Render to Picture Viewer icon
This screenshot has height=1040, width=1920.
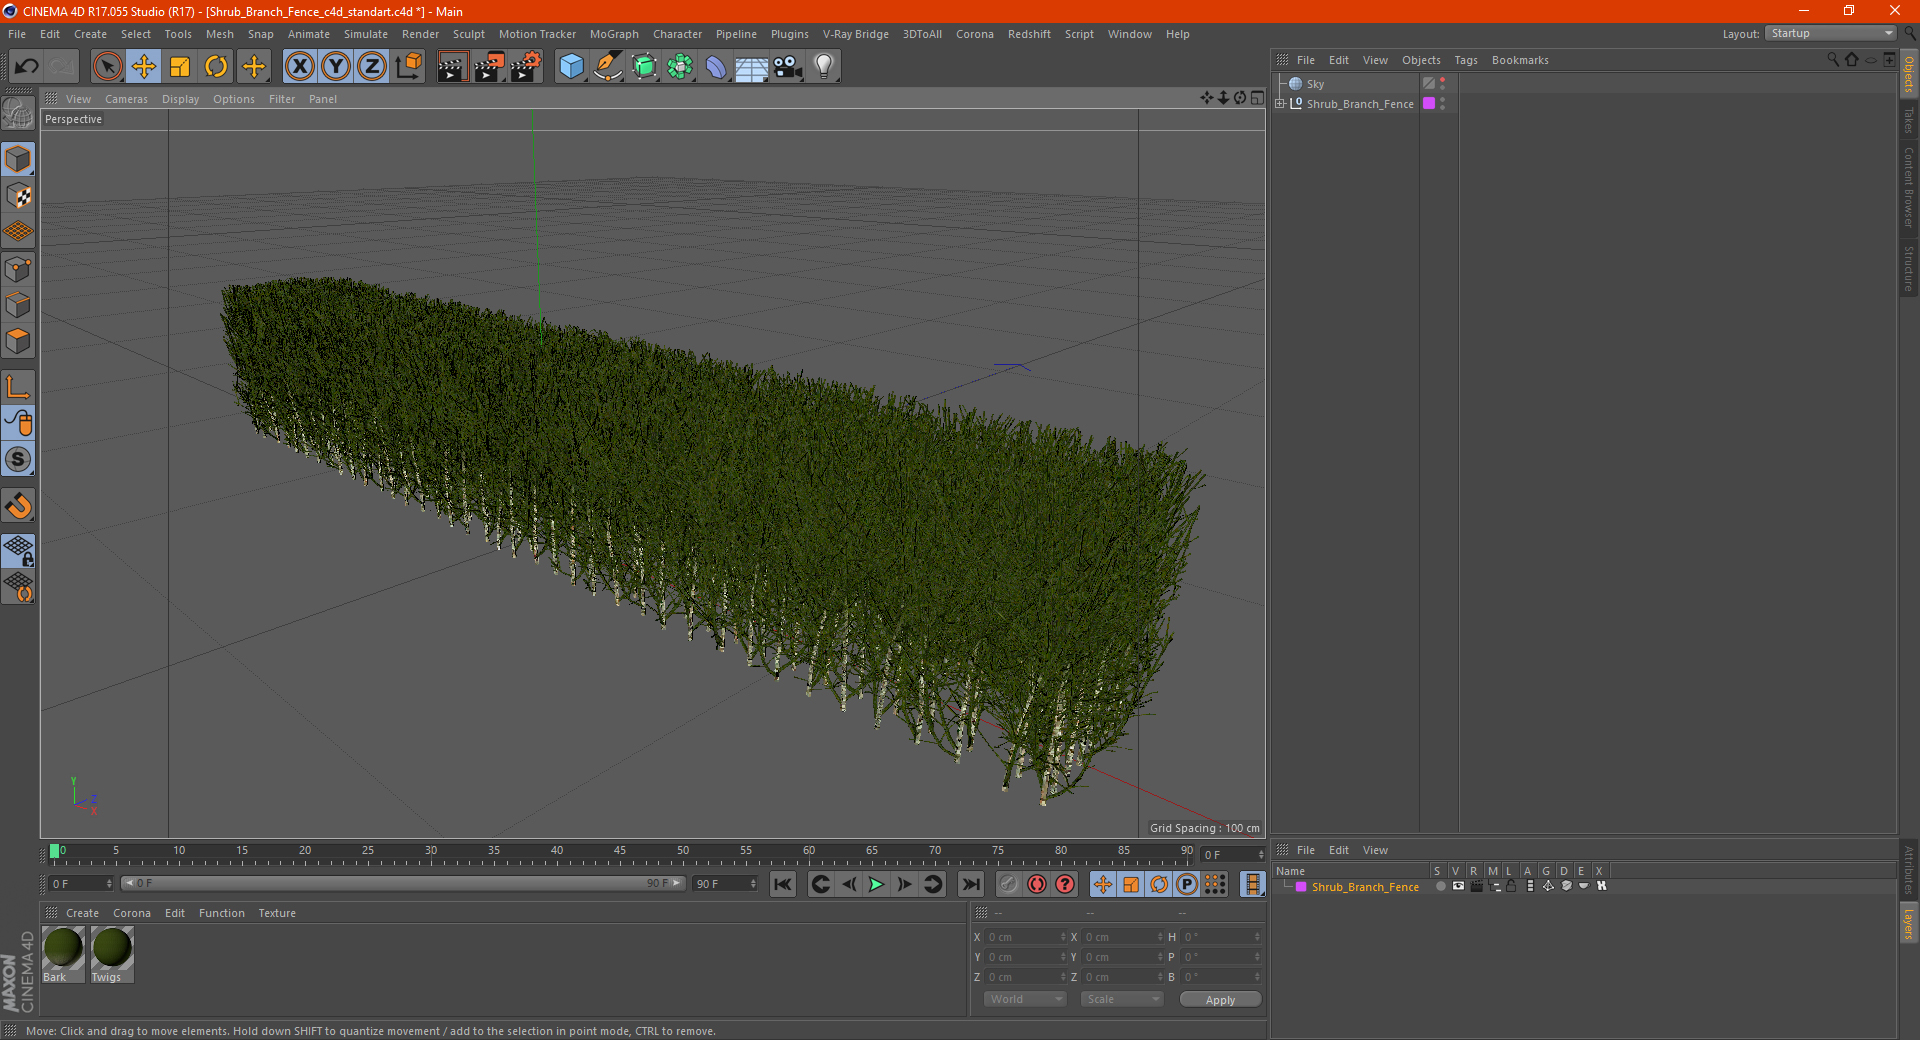point(489,67)
